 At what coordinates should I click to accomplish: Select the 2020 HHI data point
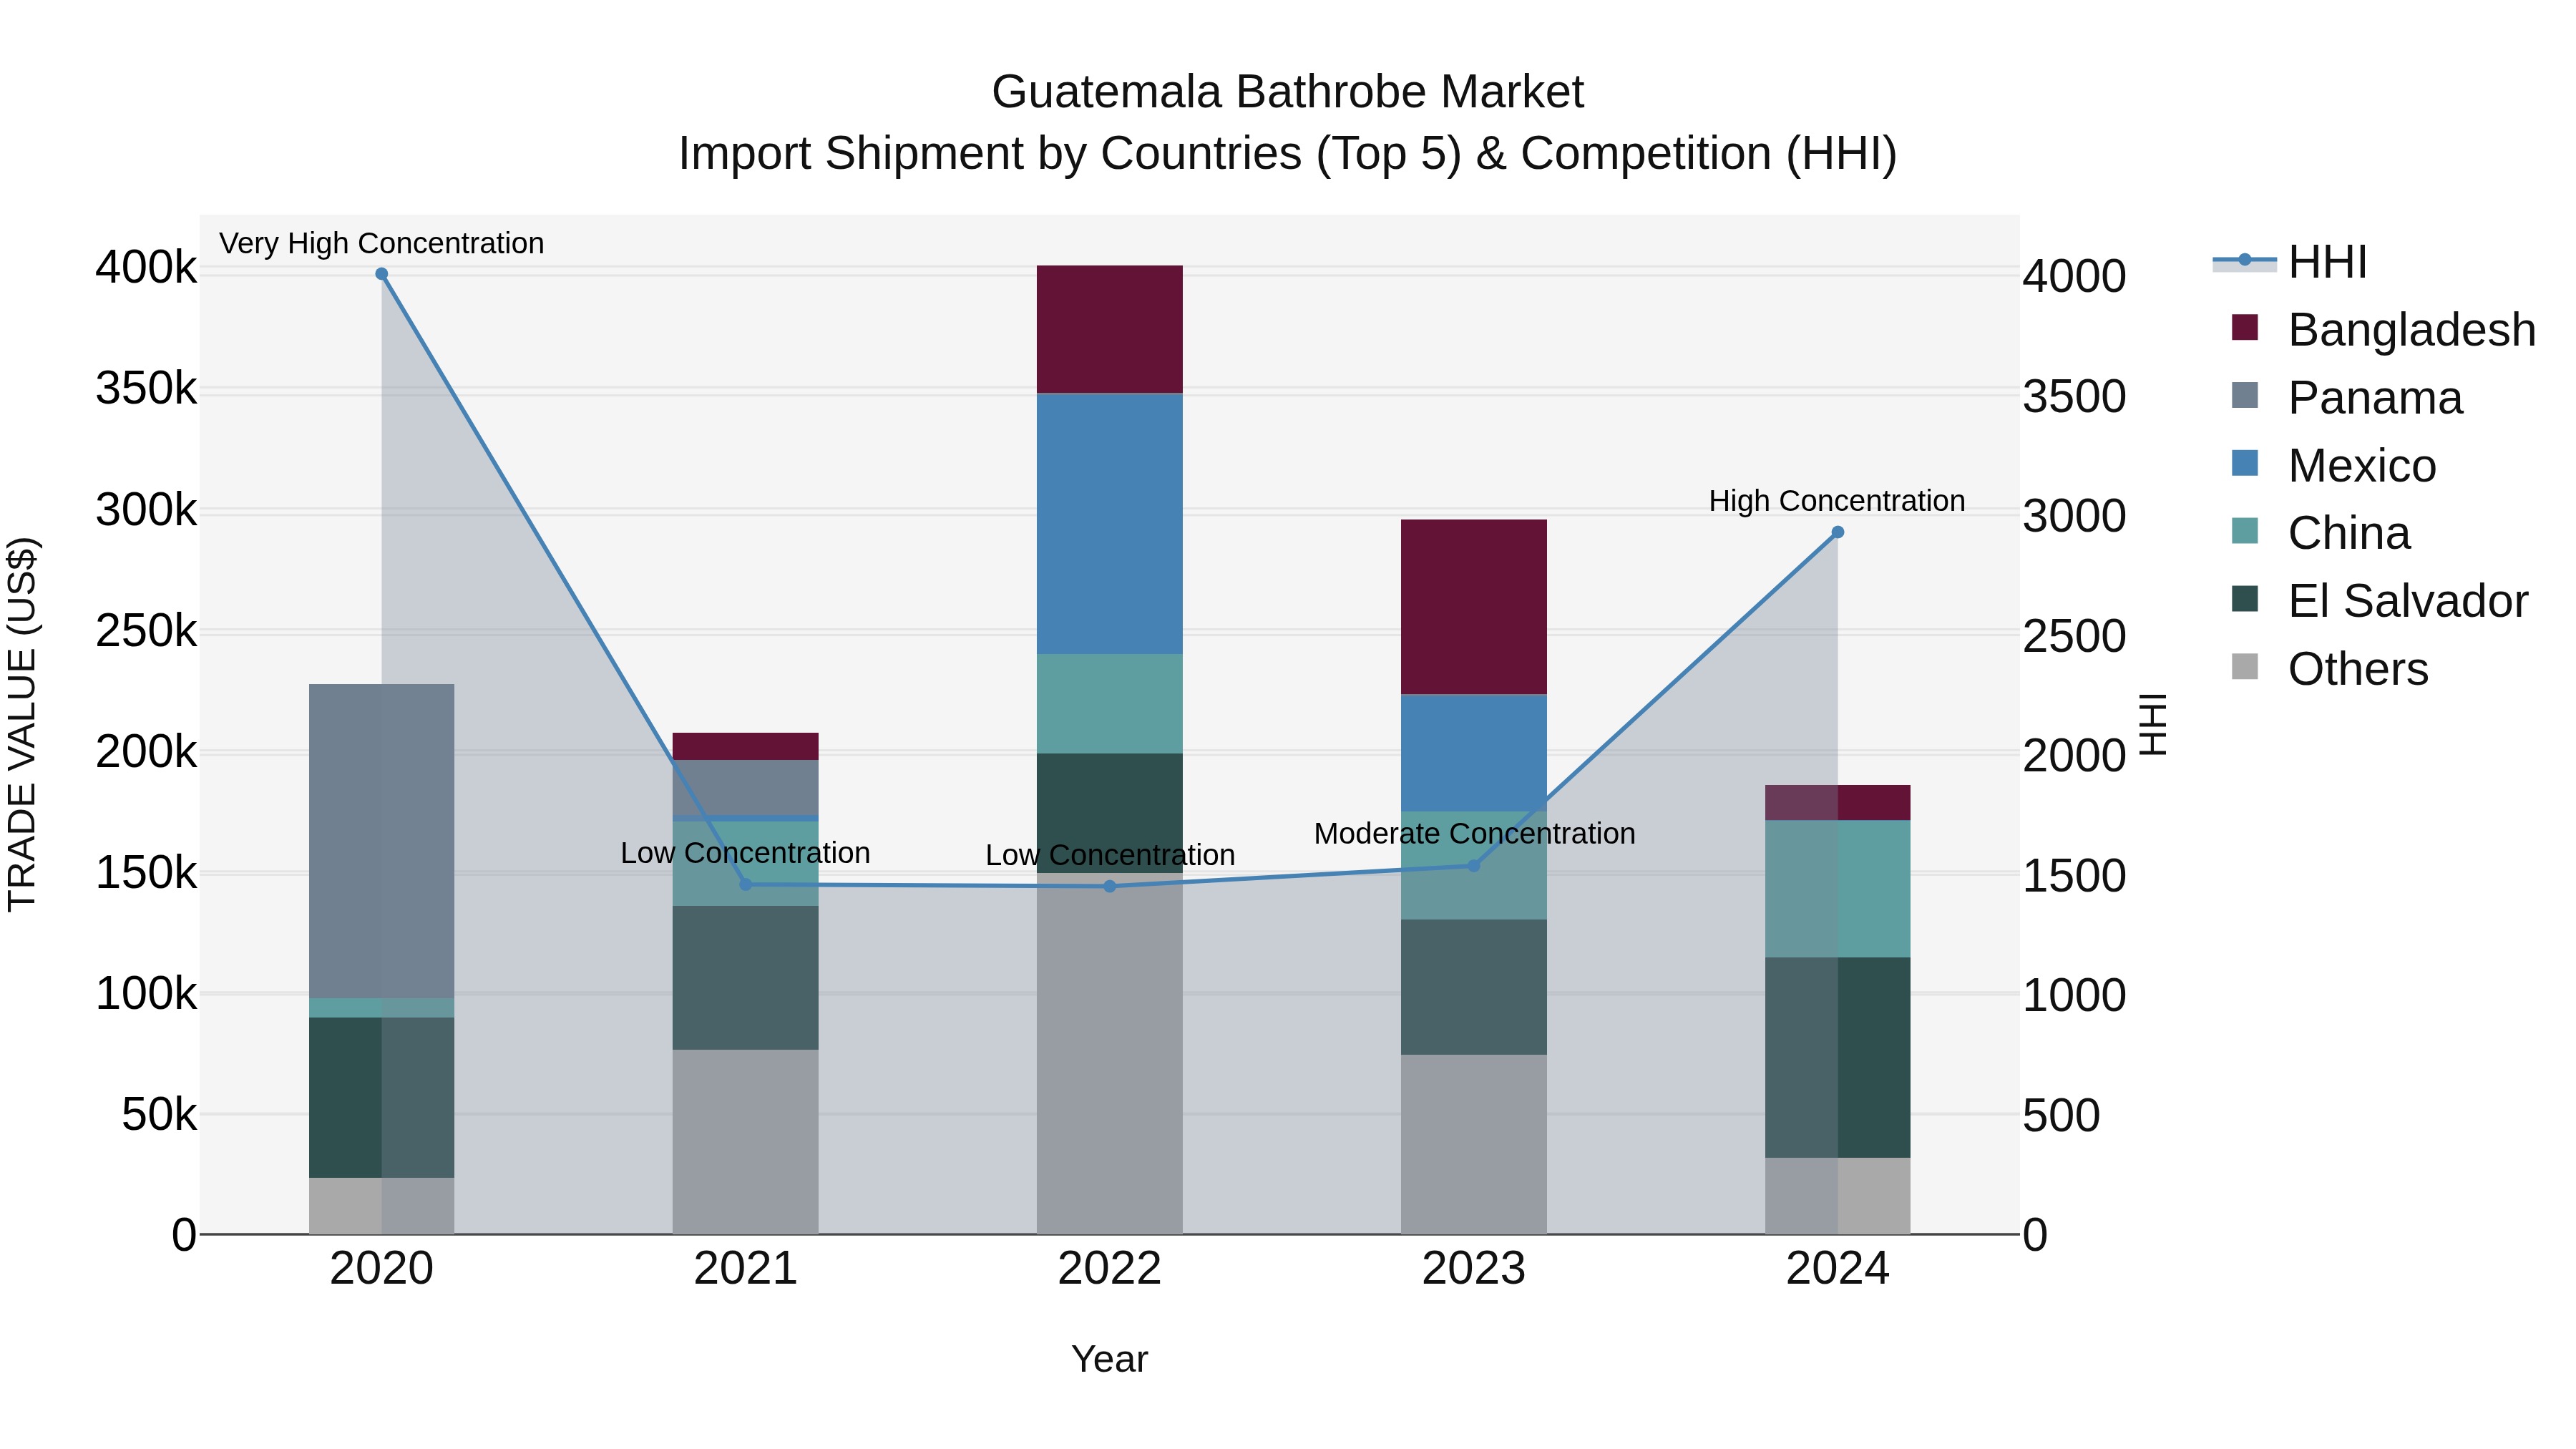click(381, 274)
